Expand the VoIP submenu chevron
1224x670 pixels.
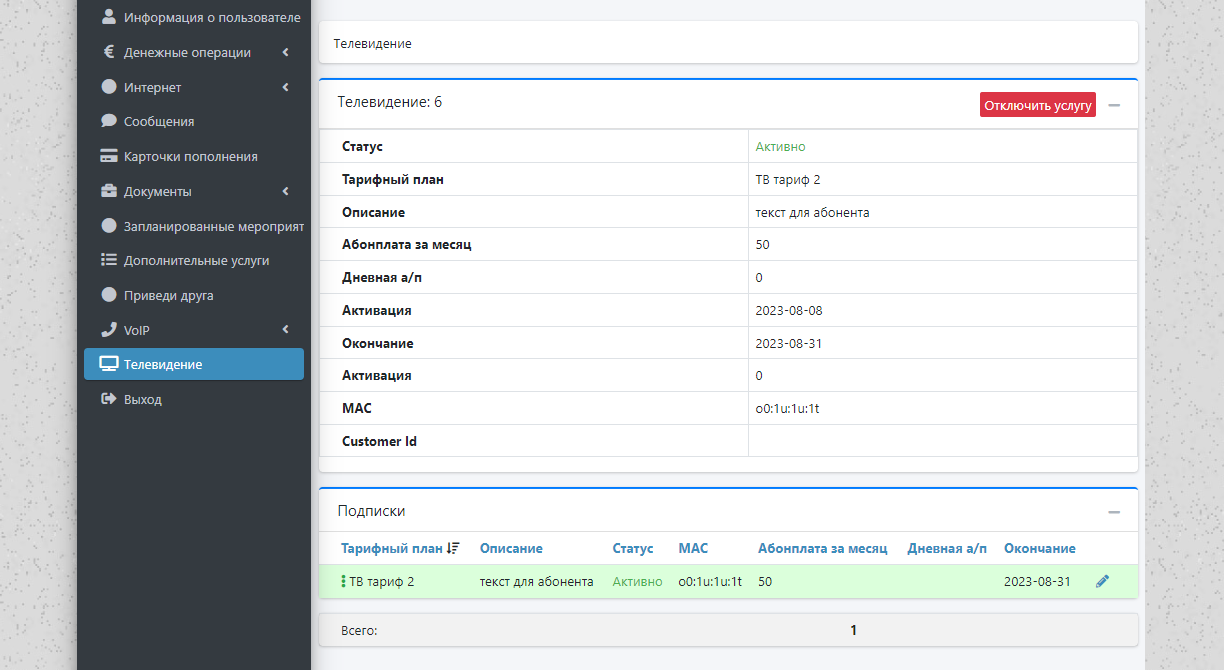(x=285, y=329)
